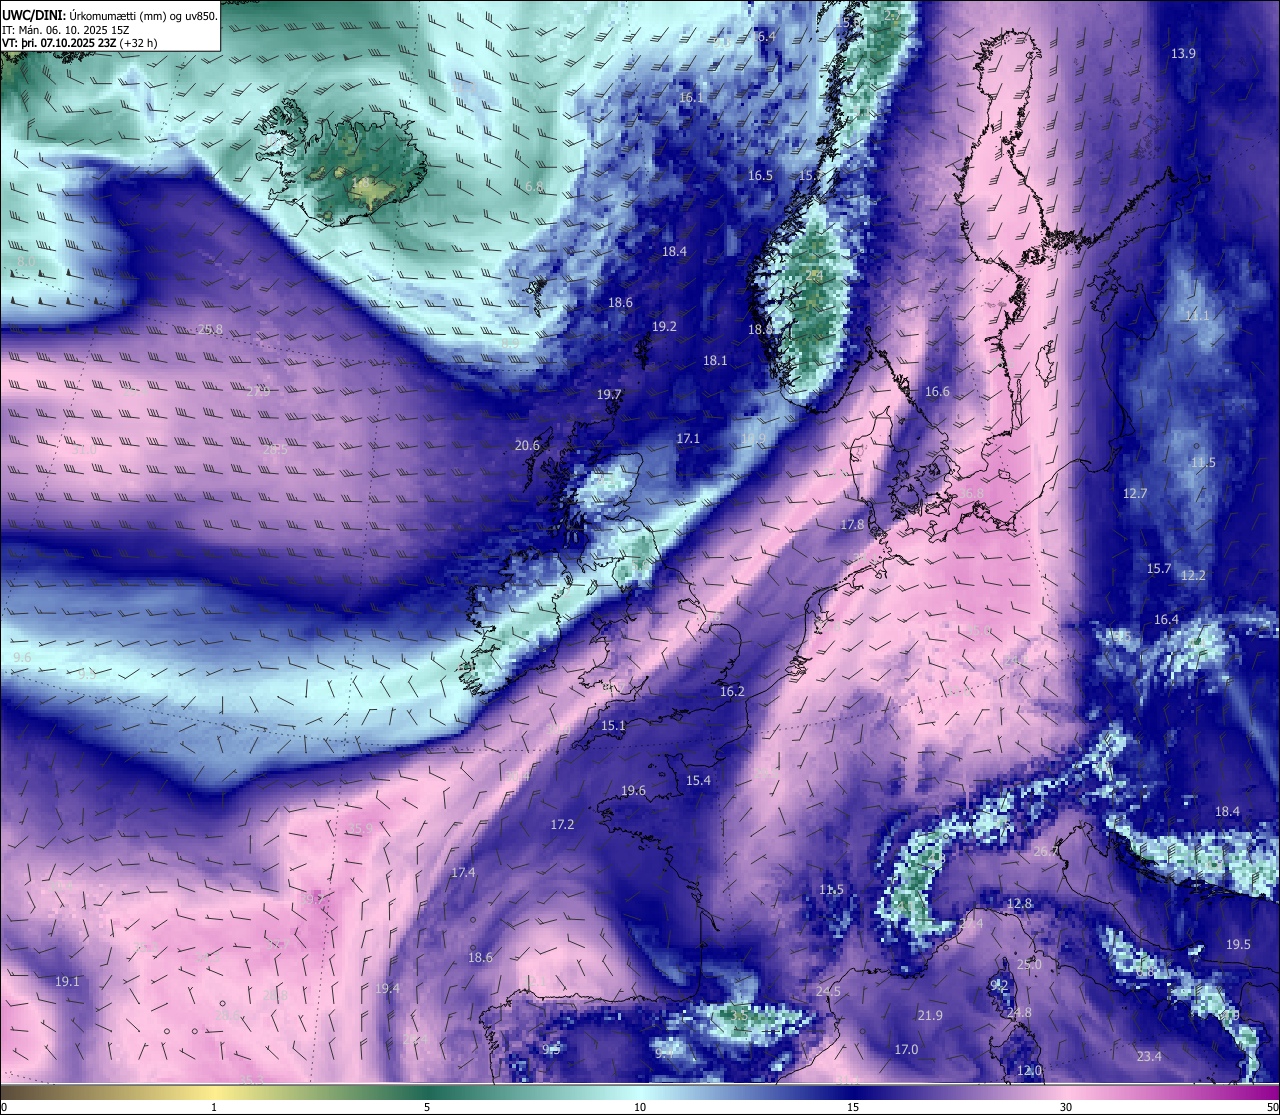Image resolution: width=1280 pixels, height=1115 pixels.
Task: Click the 19.7 value on the map
Action: 609,395
